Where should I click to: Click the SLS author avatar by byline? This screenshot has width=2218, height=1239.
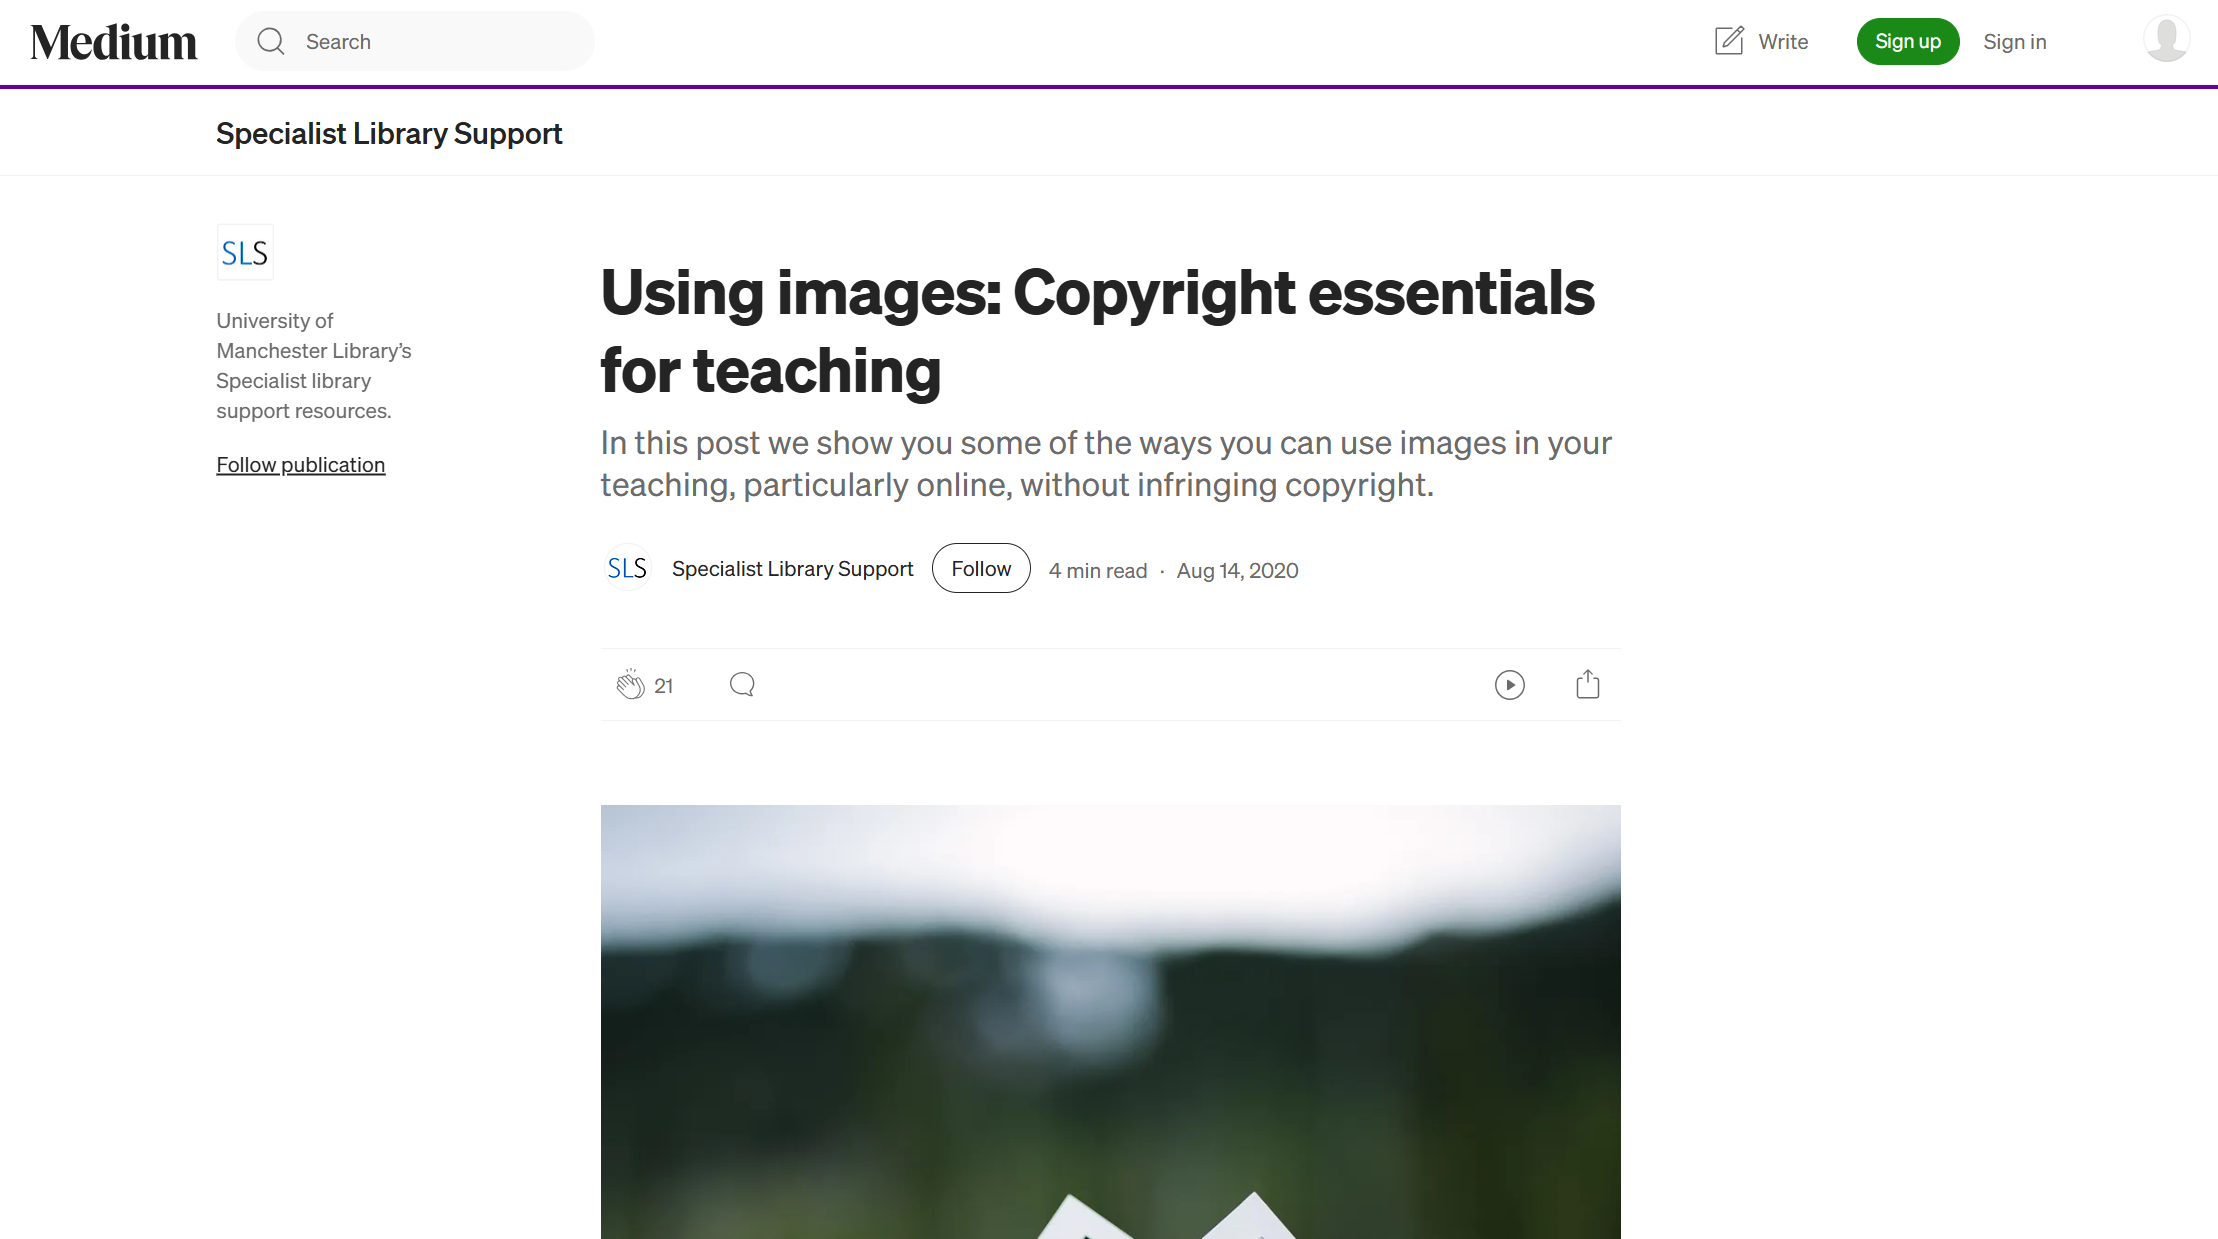(x=627, y=568)
